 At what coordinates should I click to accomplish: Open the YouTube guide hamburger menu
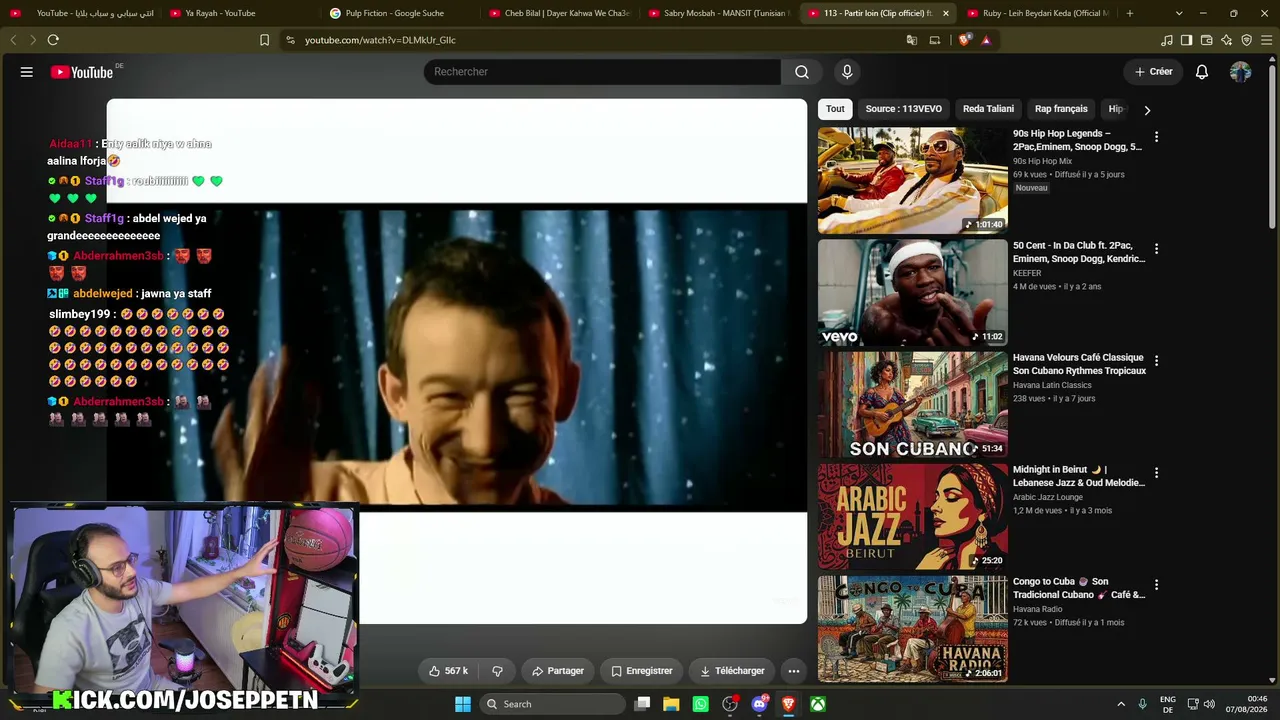27,72
